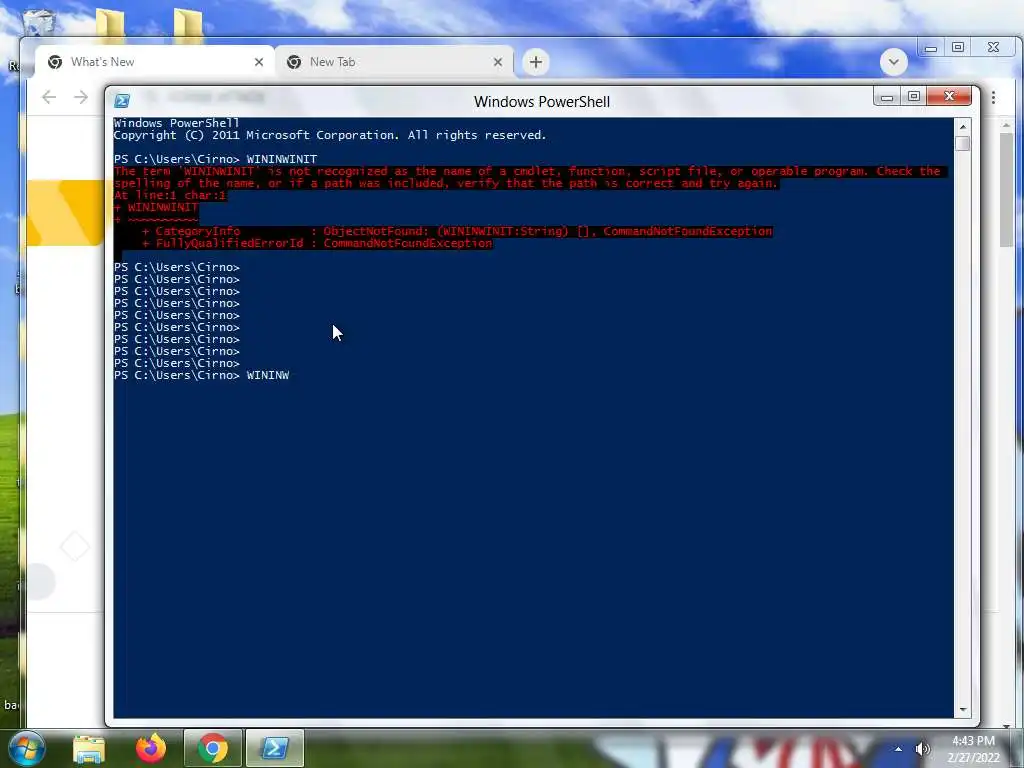Open Chrome tab search dropdown

pyautogui.click(x=893, y=62)
